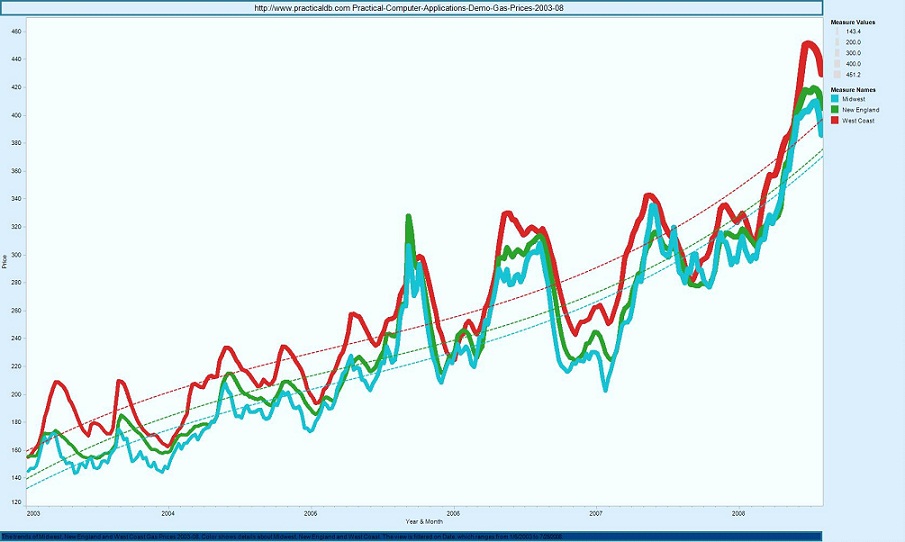The height and width of the screenshot is (542, 905).
Task: Select the 400.0 size legend marker
Action: [x=836, y=63]
